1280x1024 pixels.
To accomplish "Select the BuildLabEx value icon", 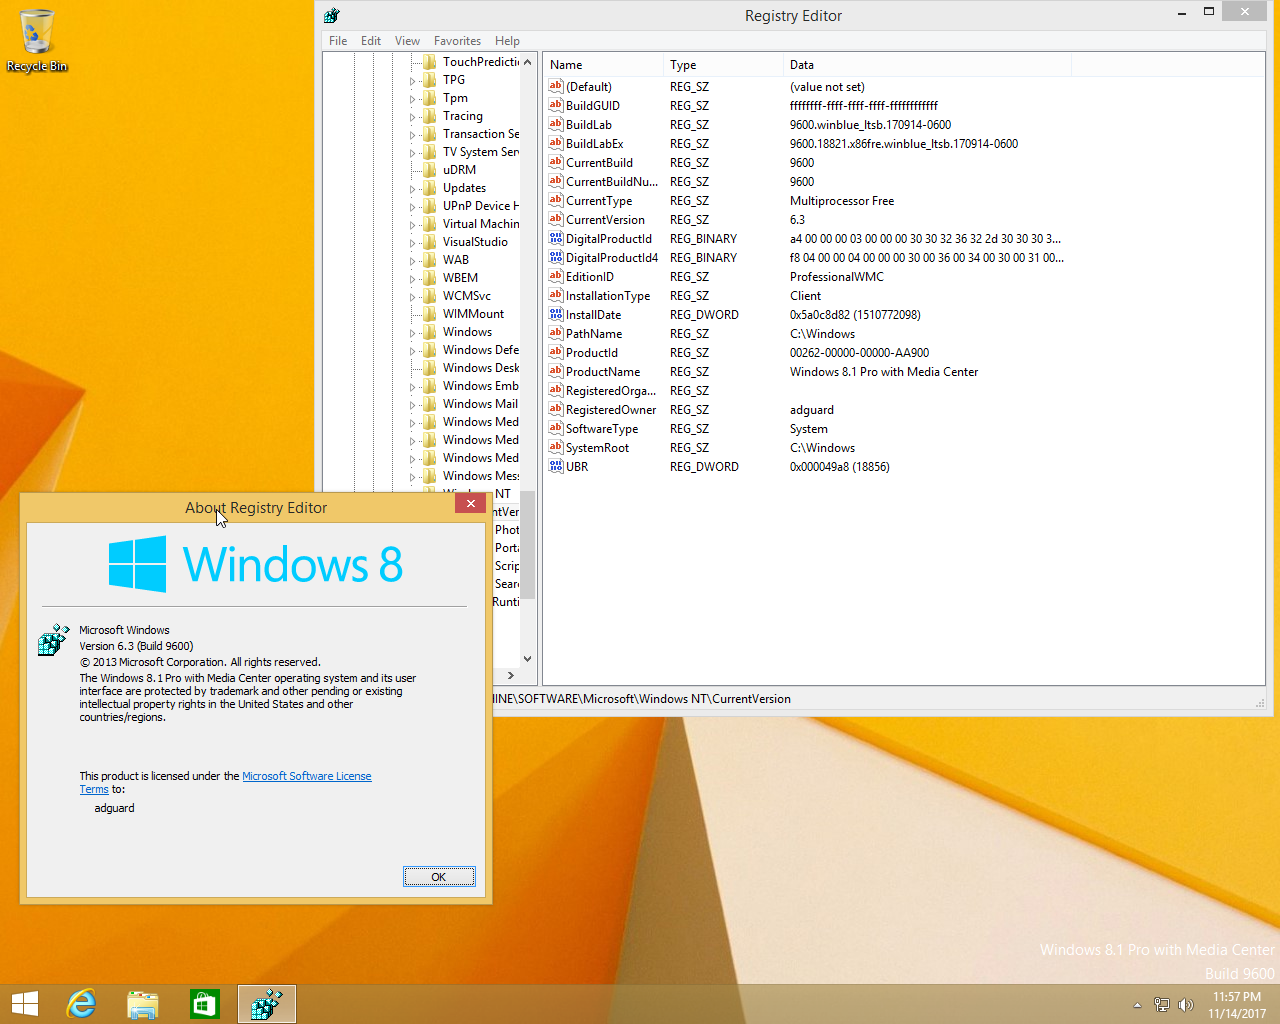I will pyautogui.click(x=556, y=143).
